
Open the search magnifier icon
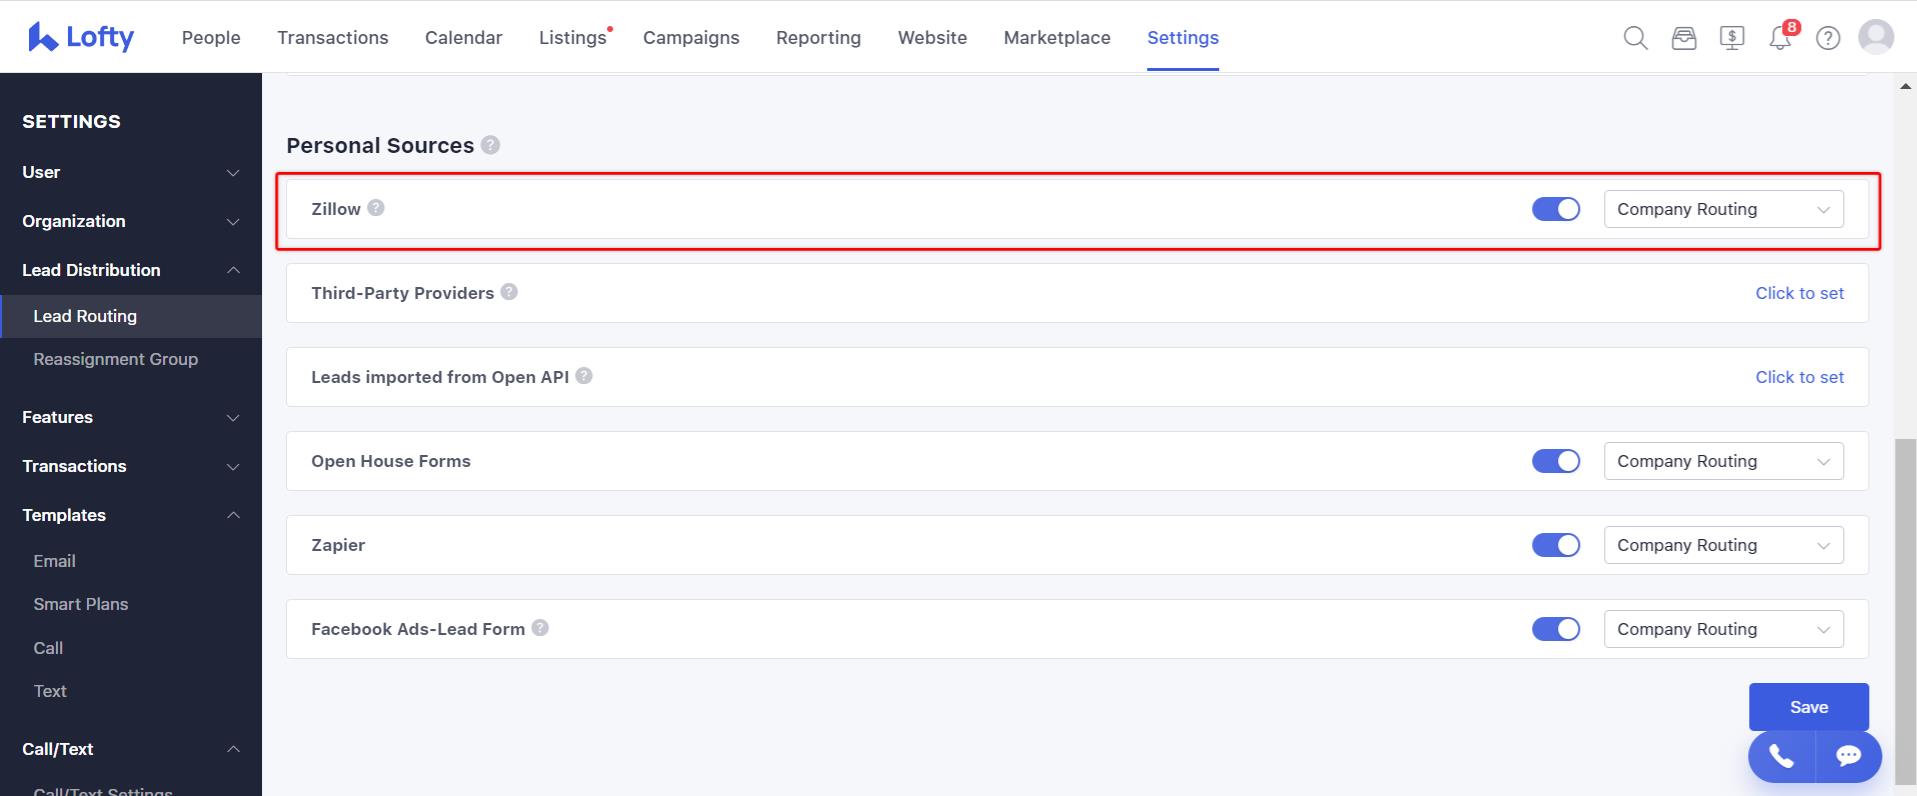pyautogui.click(x=1635, y=38)
